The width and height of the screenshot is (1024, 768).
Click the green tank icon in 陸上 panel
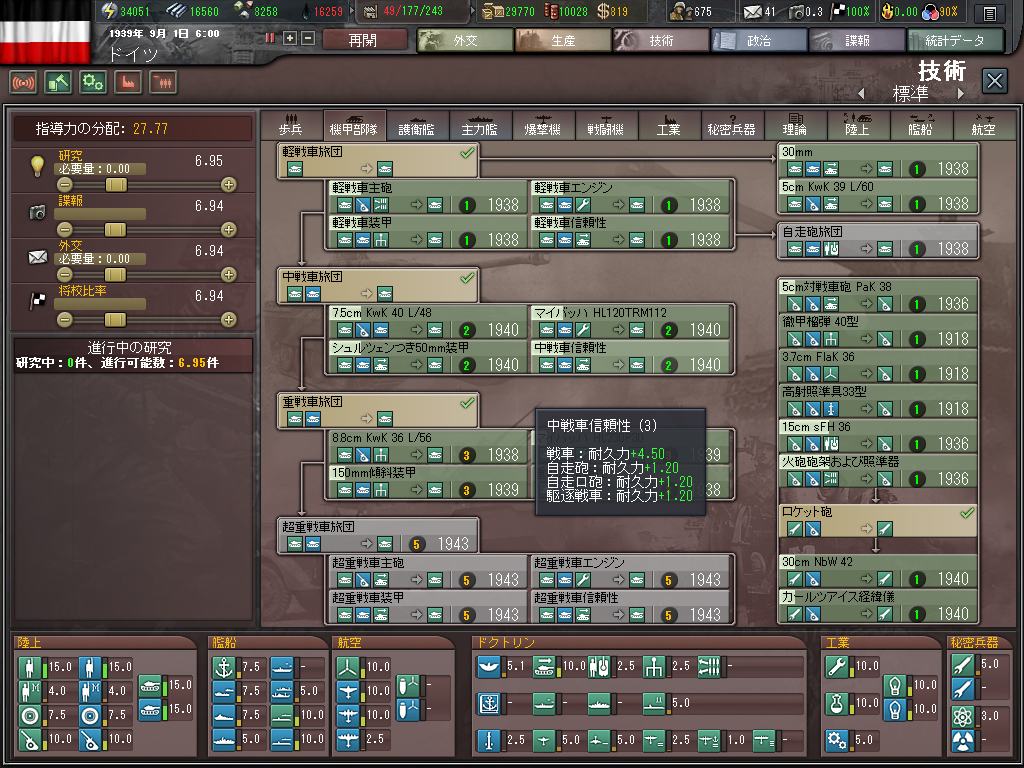pos(151,685)
